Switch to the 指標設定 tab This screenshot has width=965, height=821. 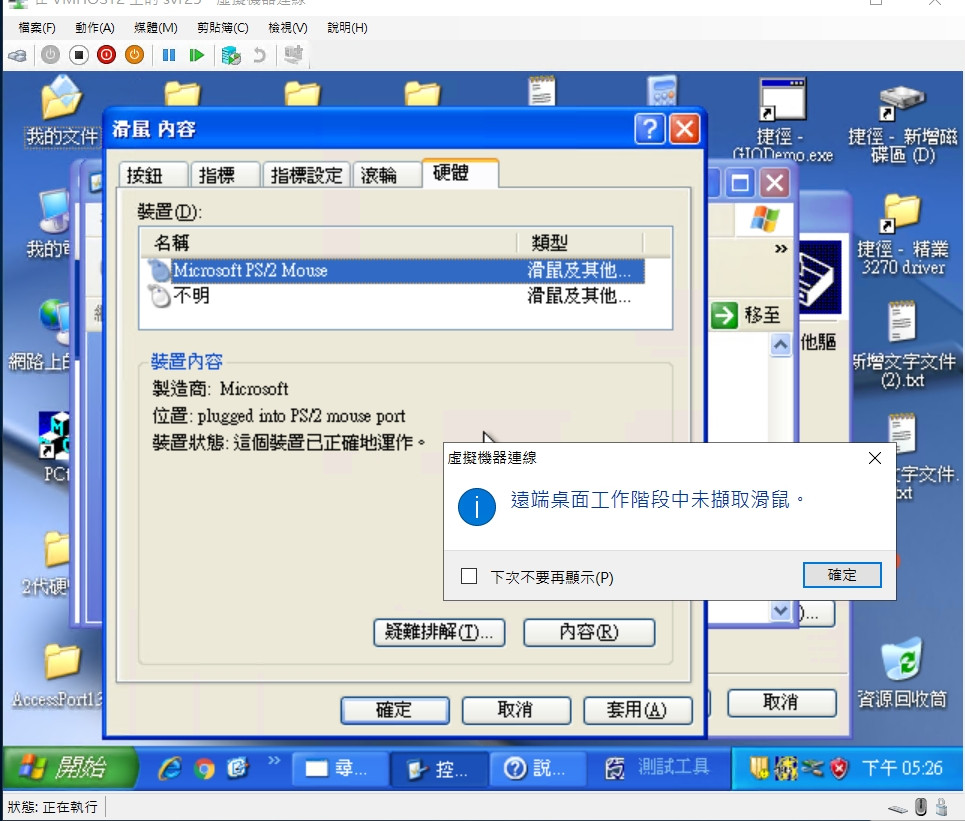[306, 175]
